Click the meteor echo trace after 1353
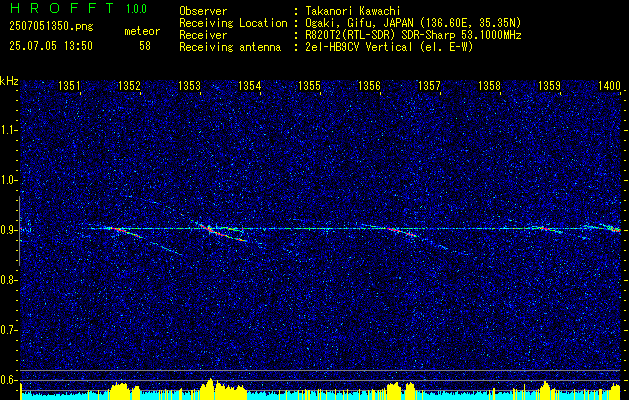629x400 pixels. [223, 233]
